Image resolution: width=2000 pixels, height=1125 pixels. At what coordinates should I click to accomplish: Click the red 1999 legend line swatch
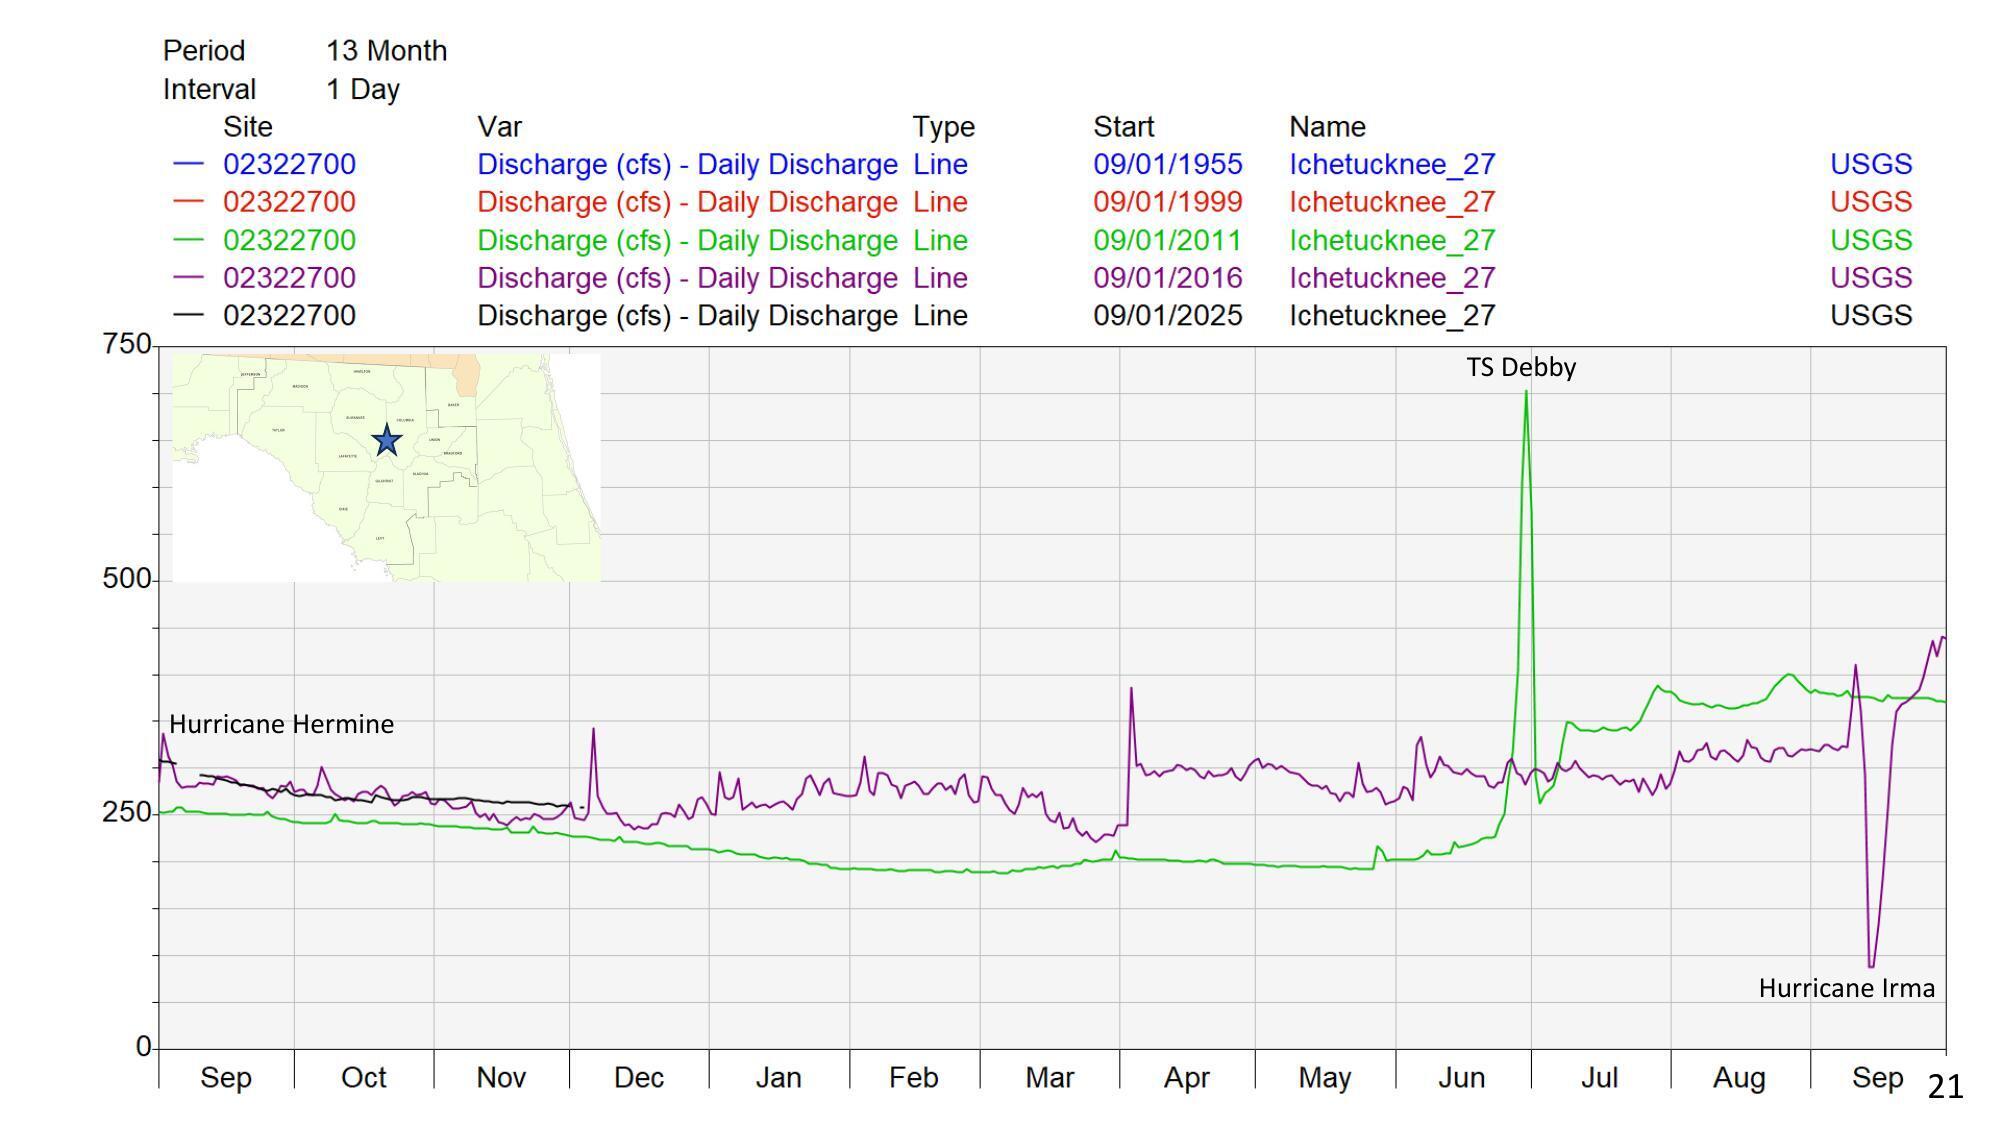click(x=188, y=202)
